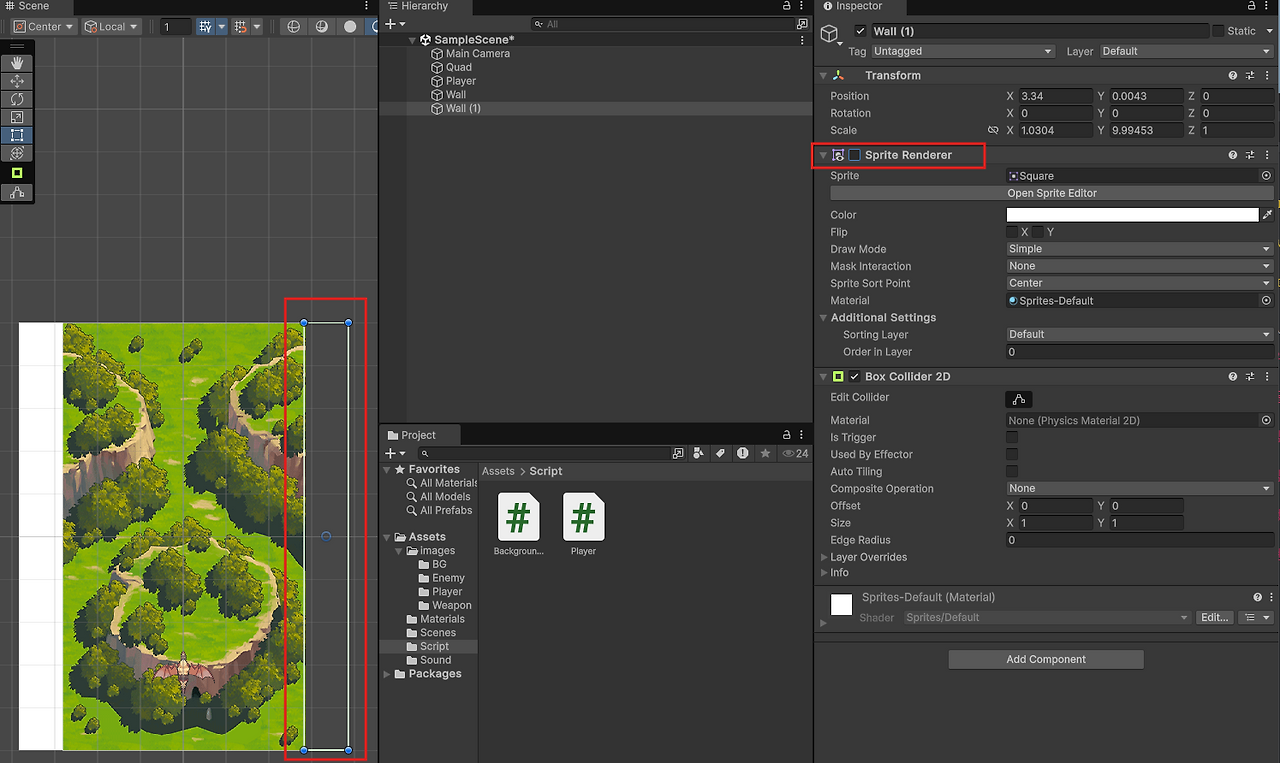This screenshot has width=1280, height=763.
Task: Collapse the Transform component
Action: pos(823,76)
